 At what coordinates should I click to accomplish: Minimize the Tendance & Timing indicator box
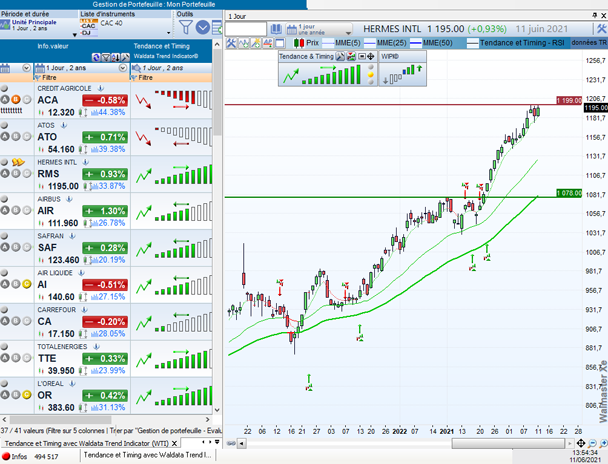tap(361, 57)
